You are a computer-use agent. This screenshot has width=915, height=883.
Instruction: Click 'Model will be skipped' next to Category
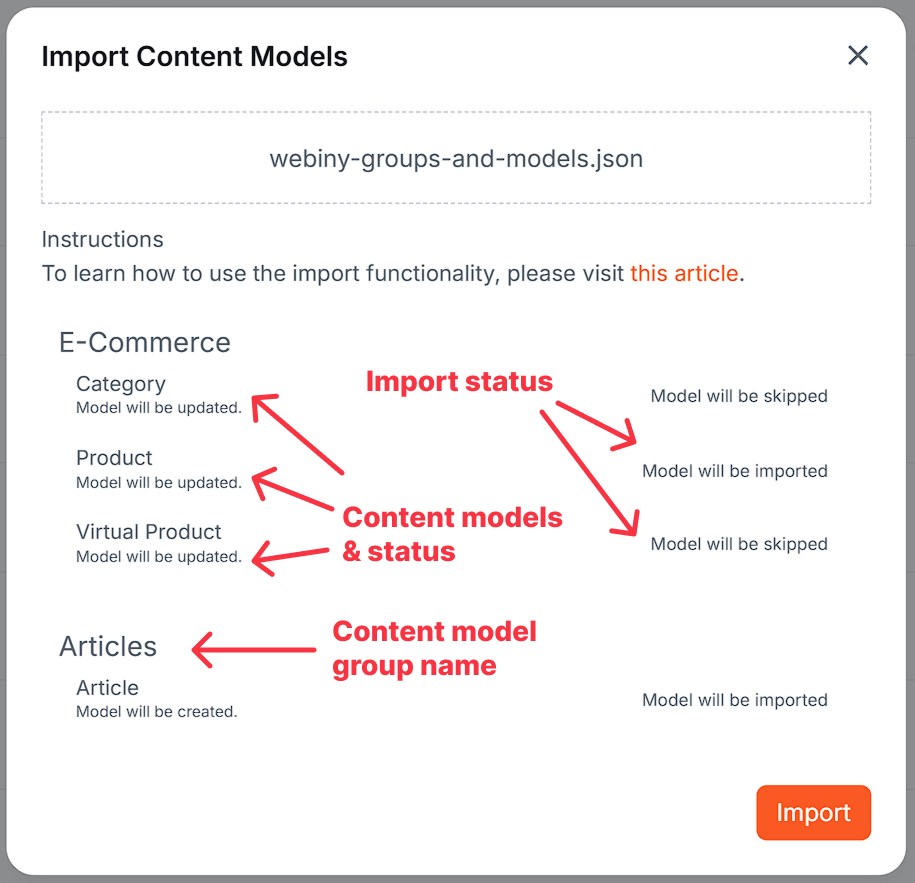click(738, 396)
